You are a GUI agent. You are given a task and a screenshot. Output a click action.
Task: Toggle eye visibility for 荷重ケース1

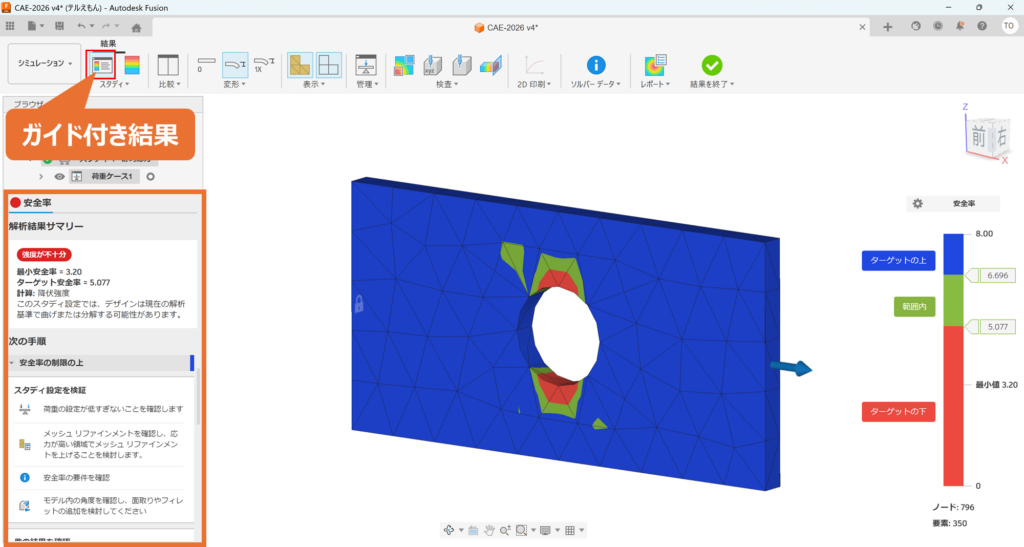click(59, 176)
